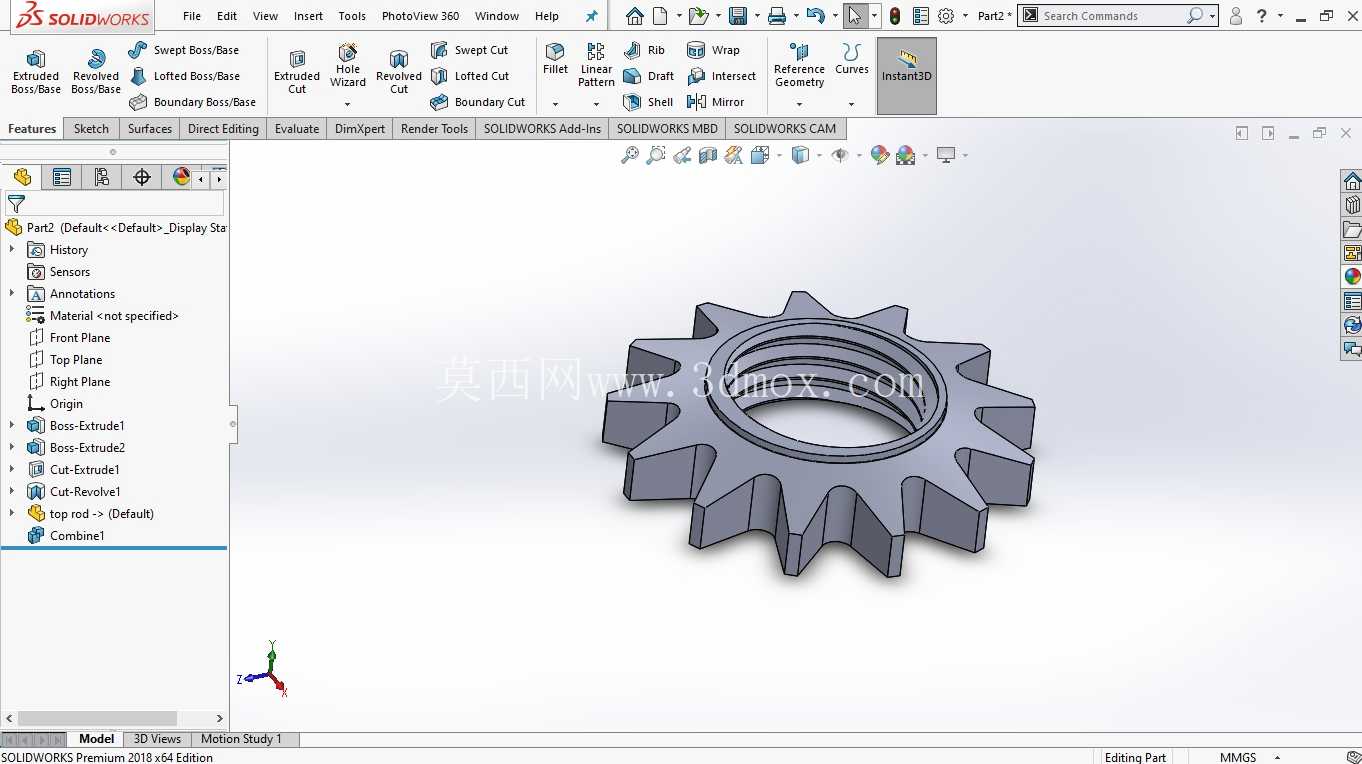1362x764 pixels.
Task: Open the Fillet dropdown arrow
Action: click(555, 104)
